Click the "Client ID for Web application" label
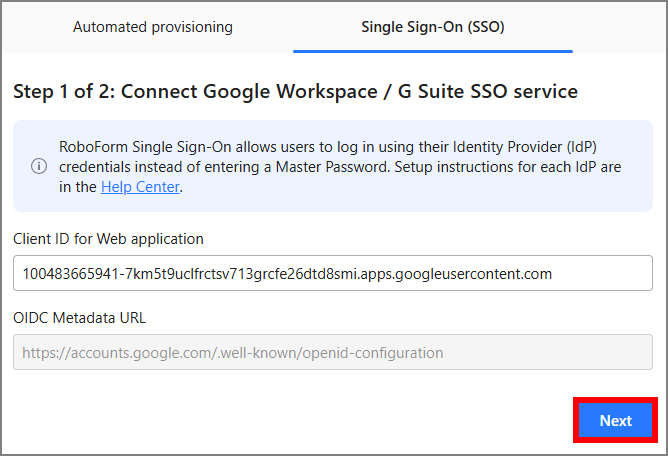 tap(108, 238)
